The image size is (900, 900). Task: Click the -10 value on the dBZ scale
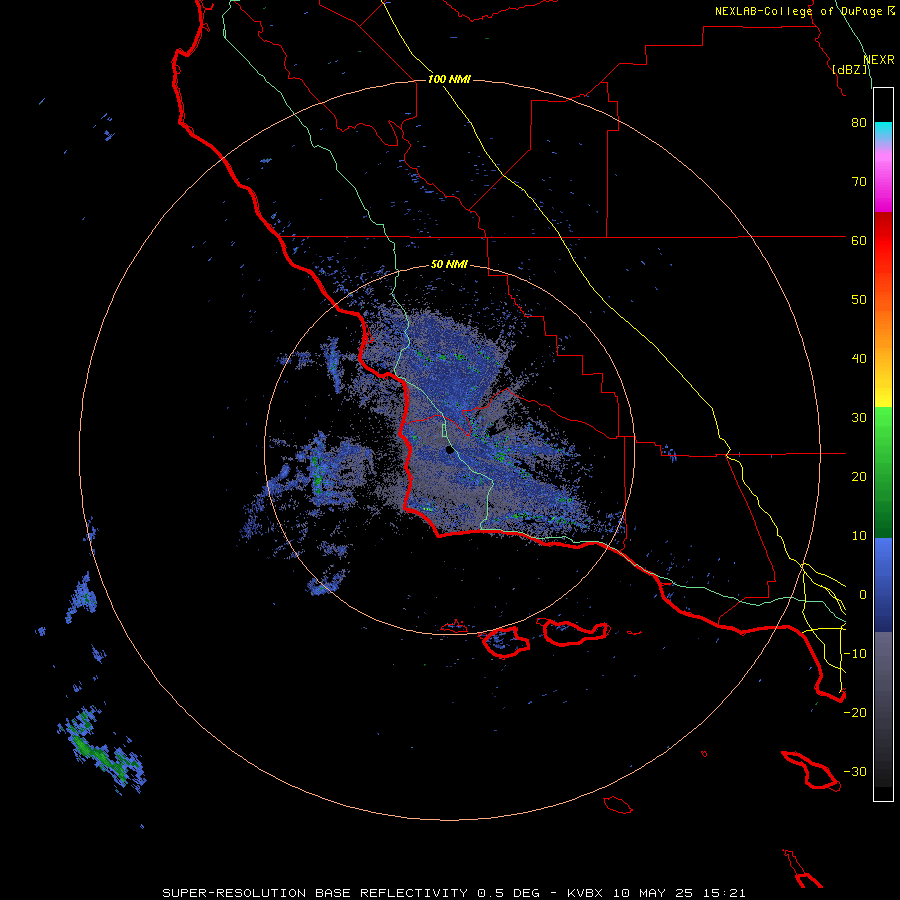click(x=855, y=654)
